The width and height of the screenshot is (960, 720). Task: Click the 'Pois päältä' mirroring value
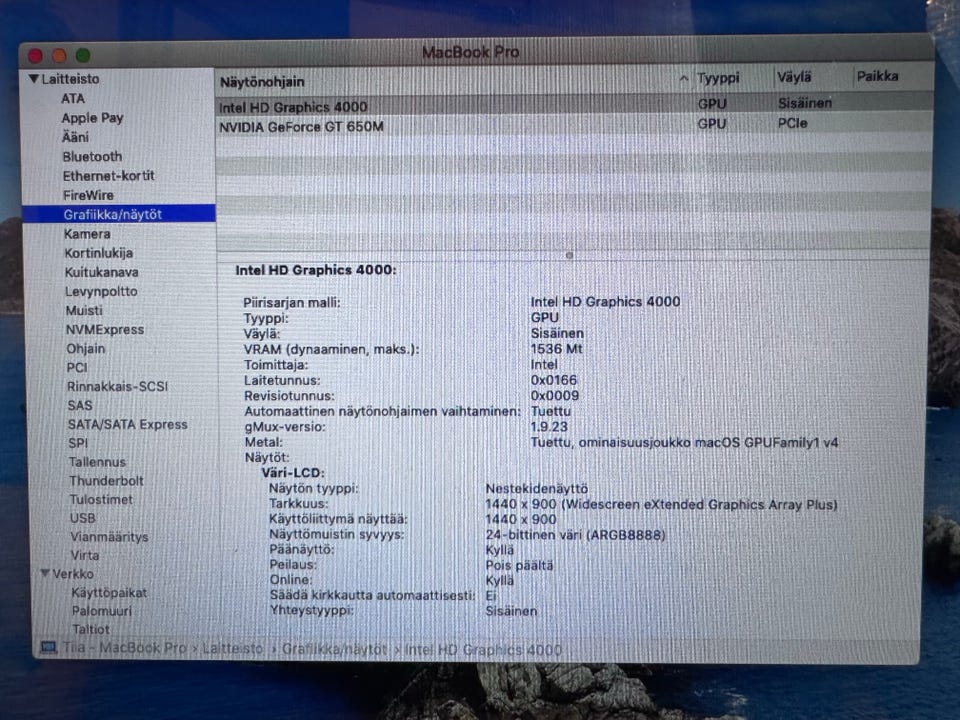[519, 565]
